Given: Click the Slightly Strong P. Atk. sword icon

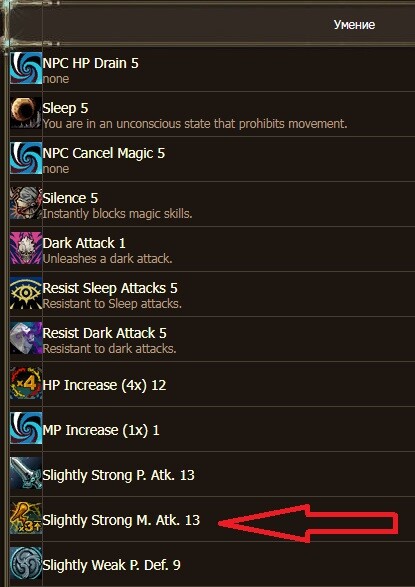Looking at the screenshot, I should coord(26,474).
